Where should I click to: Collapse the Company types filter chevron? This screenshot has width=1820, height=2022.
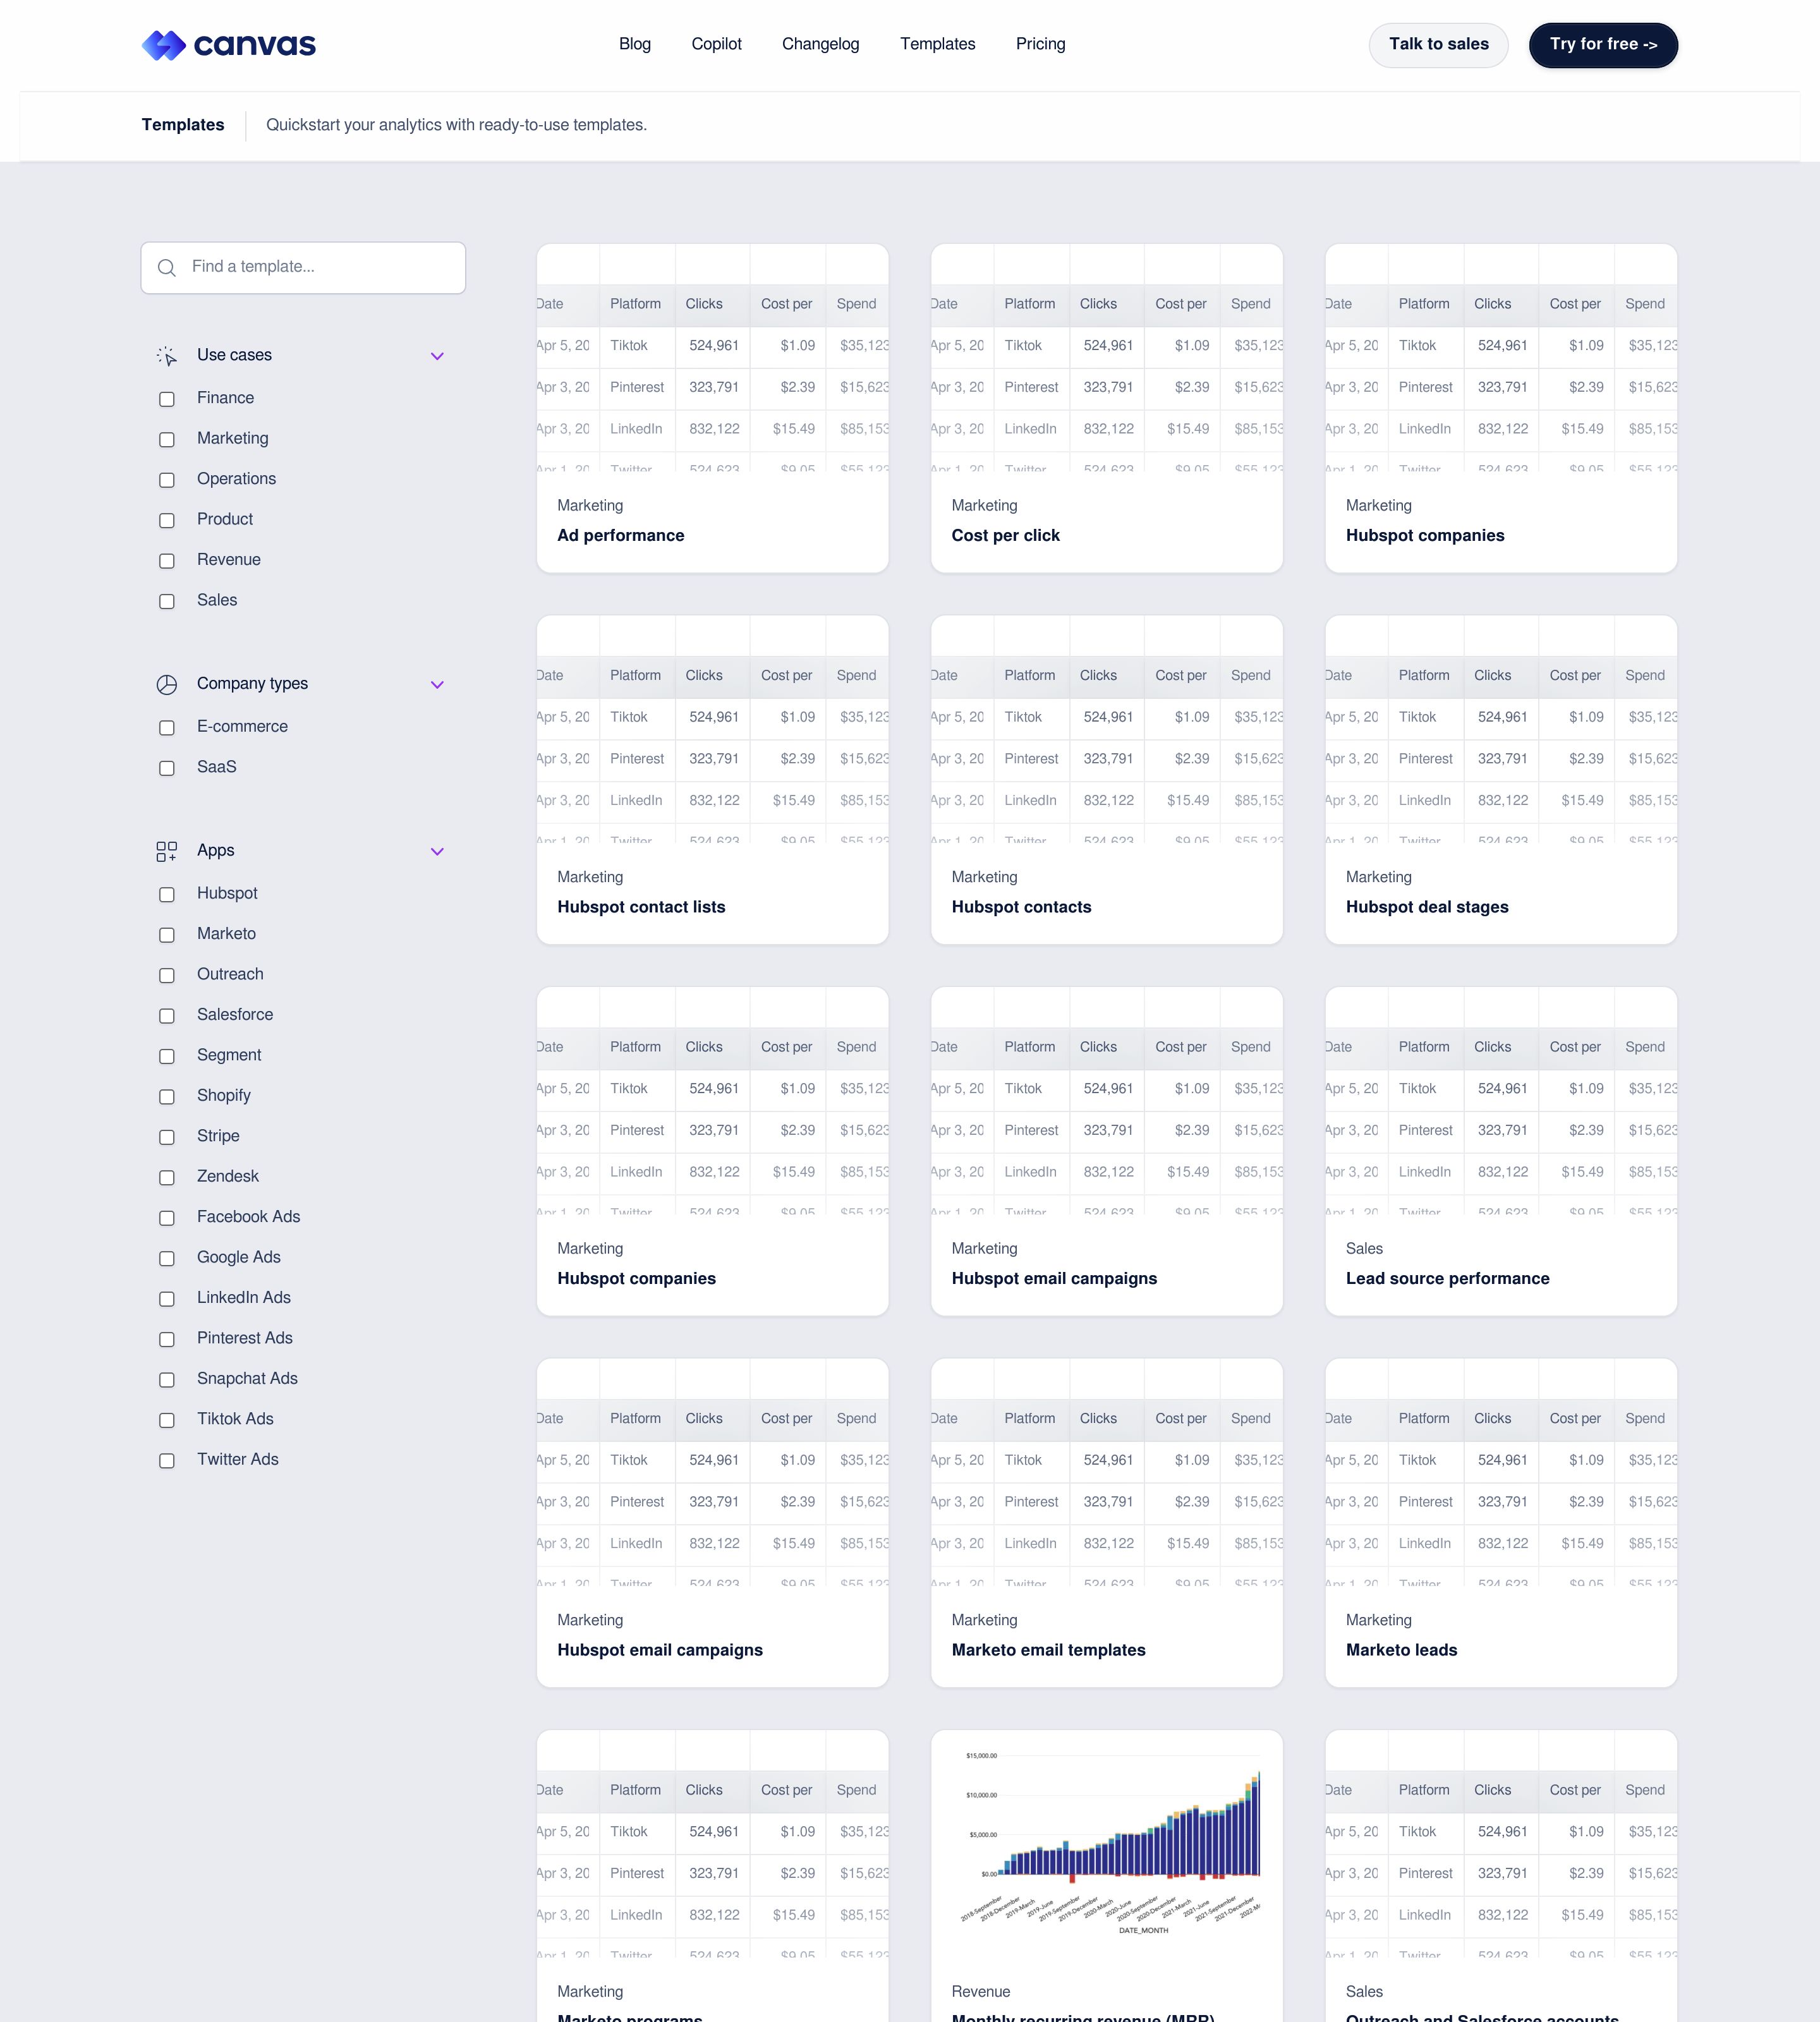click(x=437, y=685)
